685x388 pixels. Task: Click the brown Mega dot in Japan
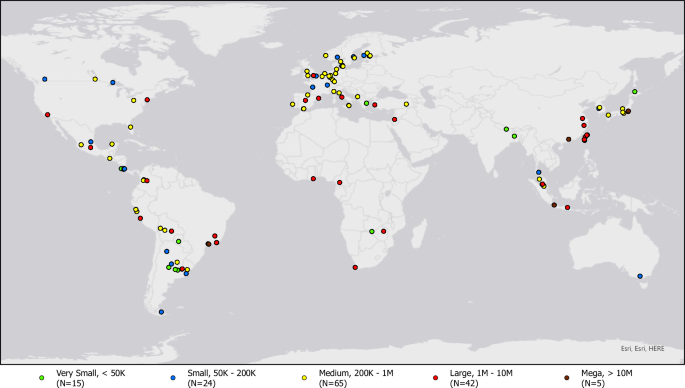tap(628, 111)
